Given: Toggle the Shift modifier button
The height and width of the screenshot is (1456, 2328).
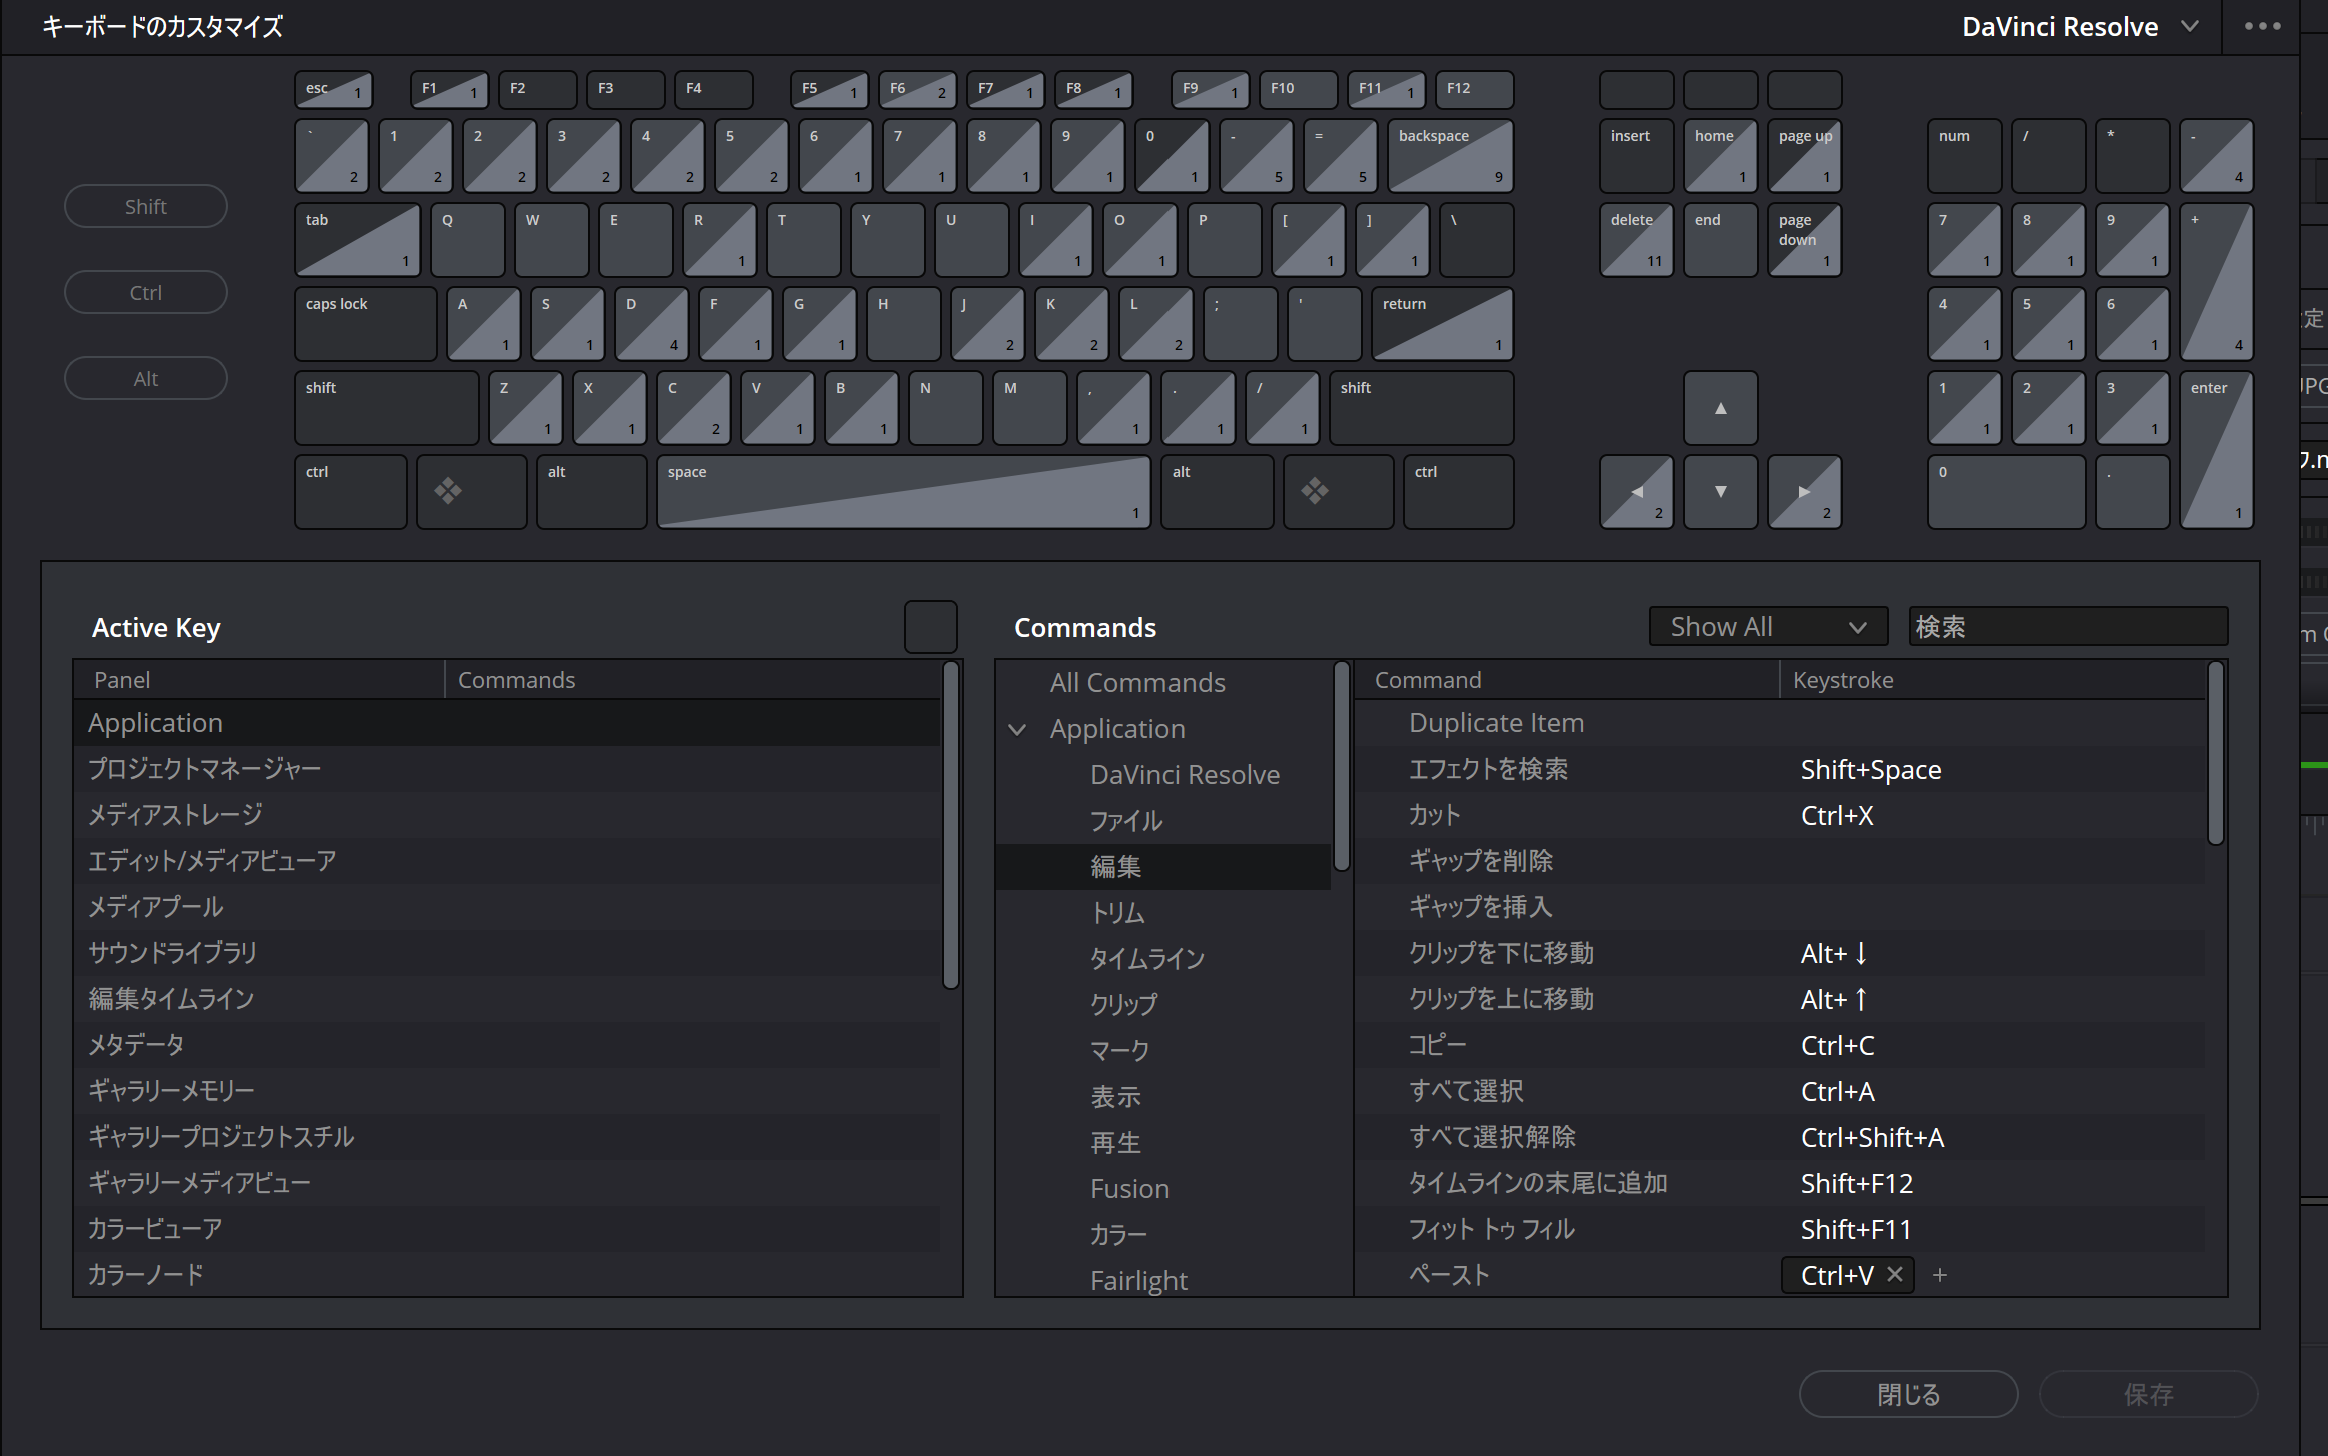Looking at the screenshot, I should [146, 206].
